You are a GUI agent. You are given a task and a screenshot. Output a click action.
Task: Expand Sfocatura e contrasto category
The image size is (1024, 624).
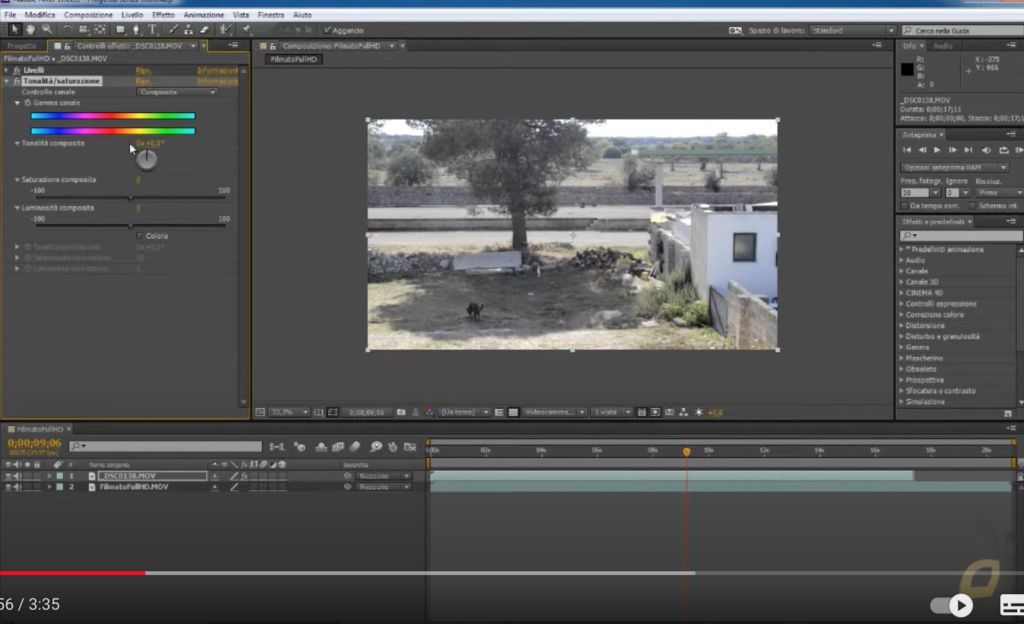click(902, 391)
